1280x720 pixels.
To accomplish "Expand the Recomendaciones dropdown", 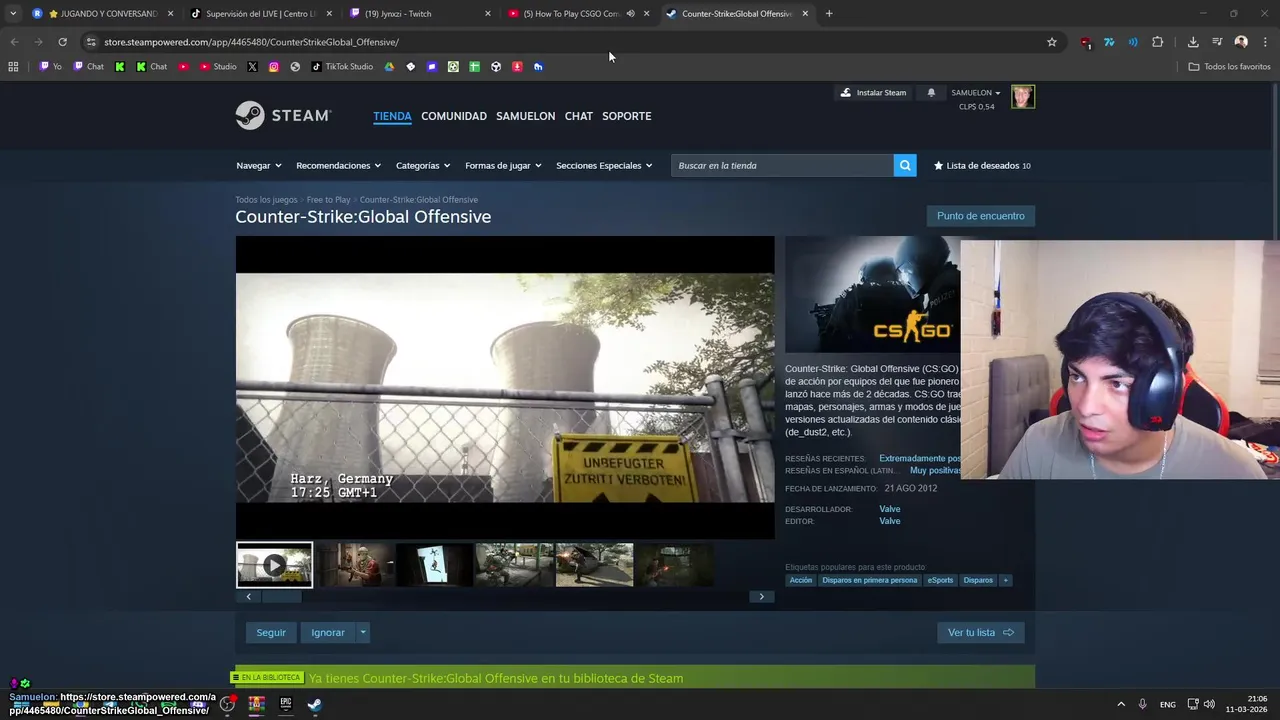I will (339, 166).
